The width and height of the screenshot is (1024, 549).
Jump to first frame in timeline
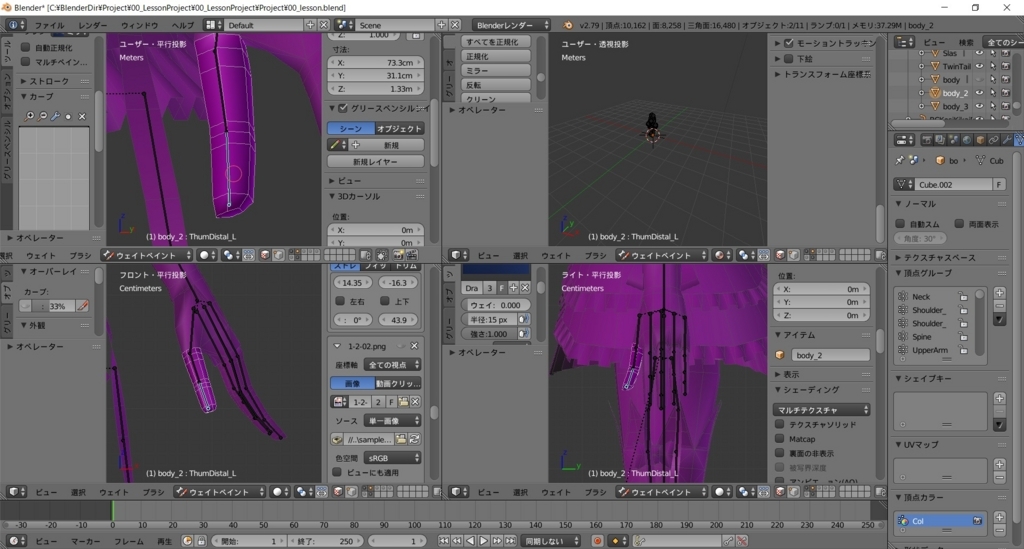[x=443, y=541]
